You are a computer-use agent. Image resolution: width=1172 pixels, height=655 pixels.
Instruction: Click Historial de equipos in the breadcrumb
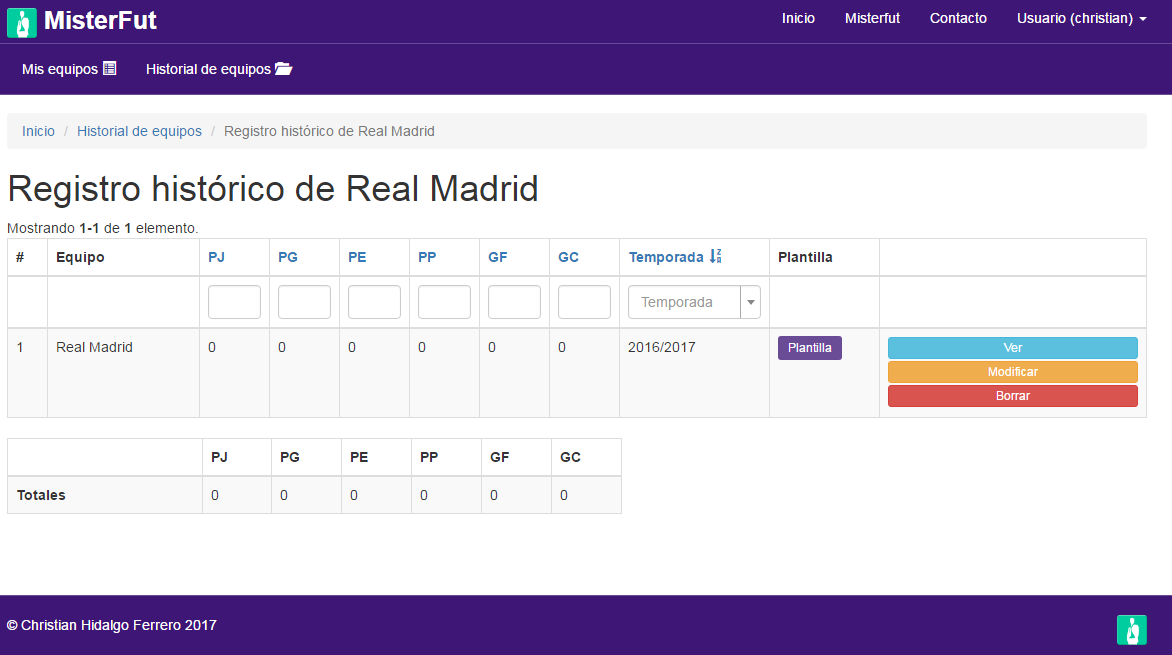click(x=139, y=131)
